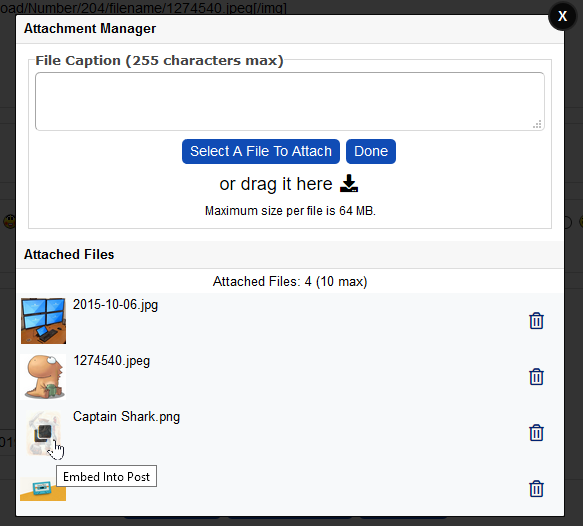Open the multi-monitor 2015-10-06.jpg thumbnail
583x526 pixels.
(x=43, y=321)
